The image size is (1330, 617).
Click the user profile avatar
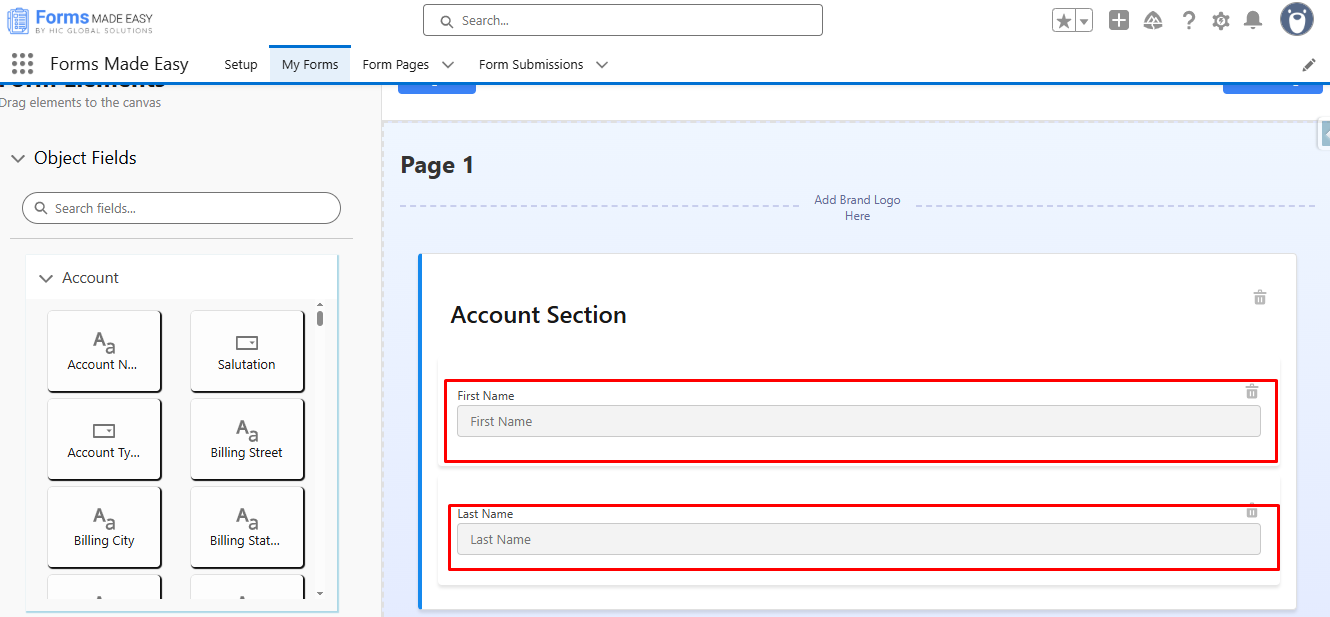coord(1297,20)
